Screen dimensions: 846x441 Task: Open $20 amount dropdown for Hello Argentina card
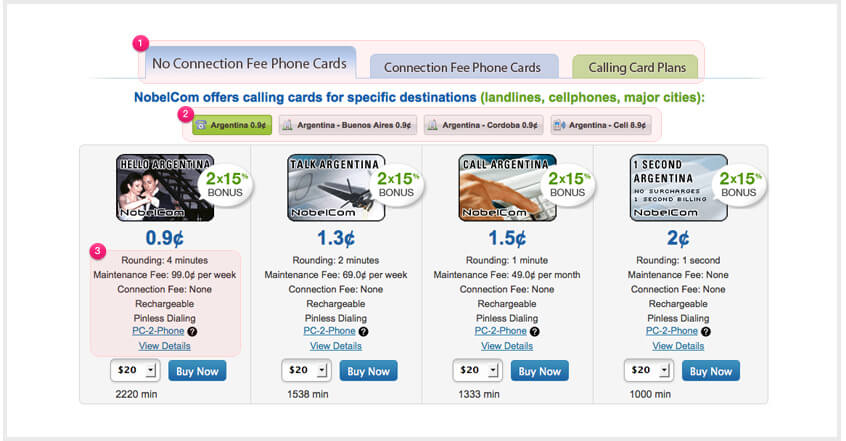tap(135, 370)
